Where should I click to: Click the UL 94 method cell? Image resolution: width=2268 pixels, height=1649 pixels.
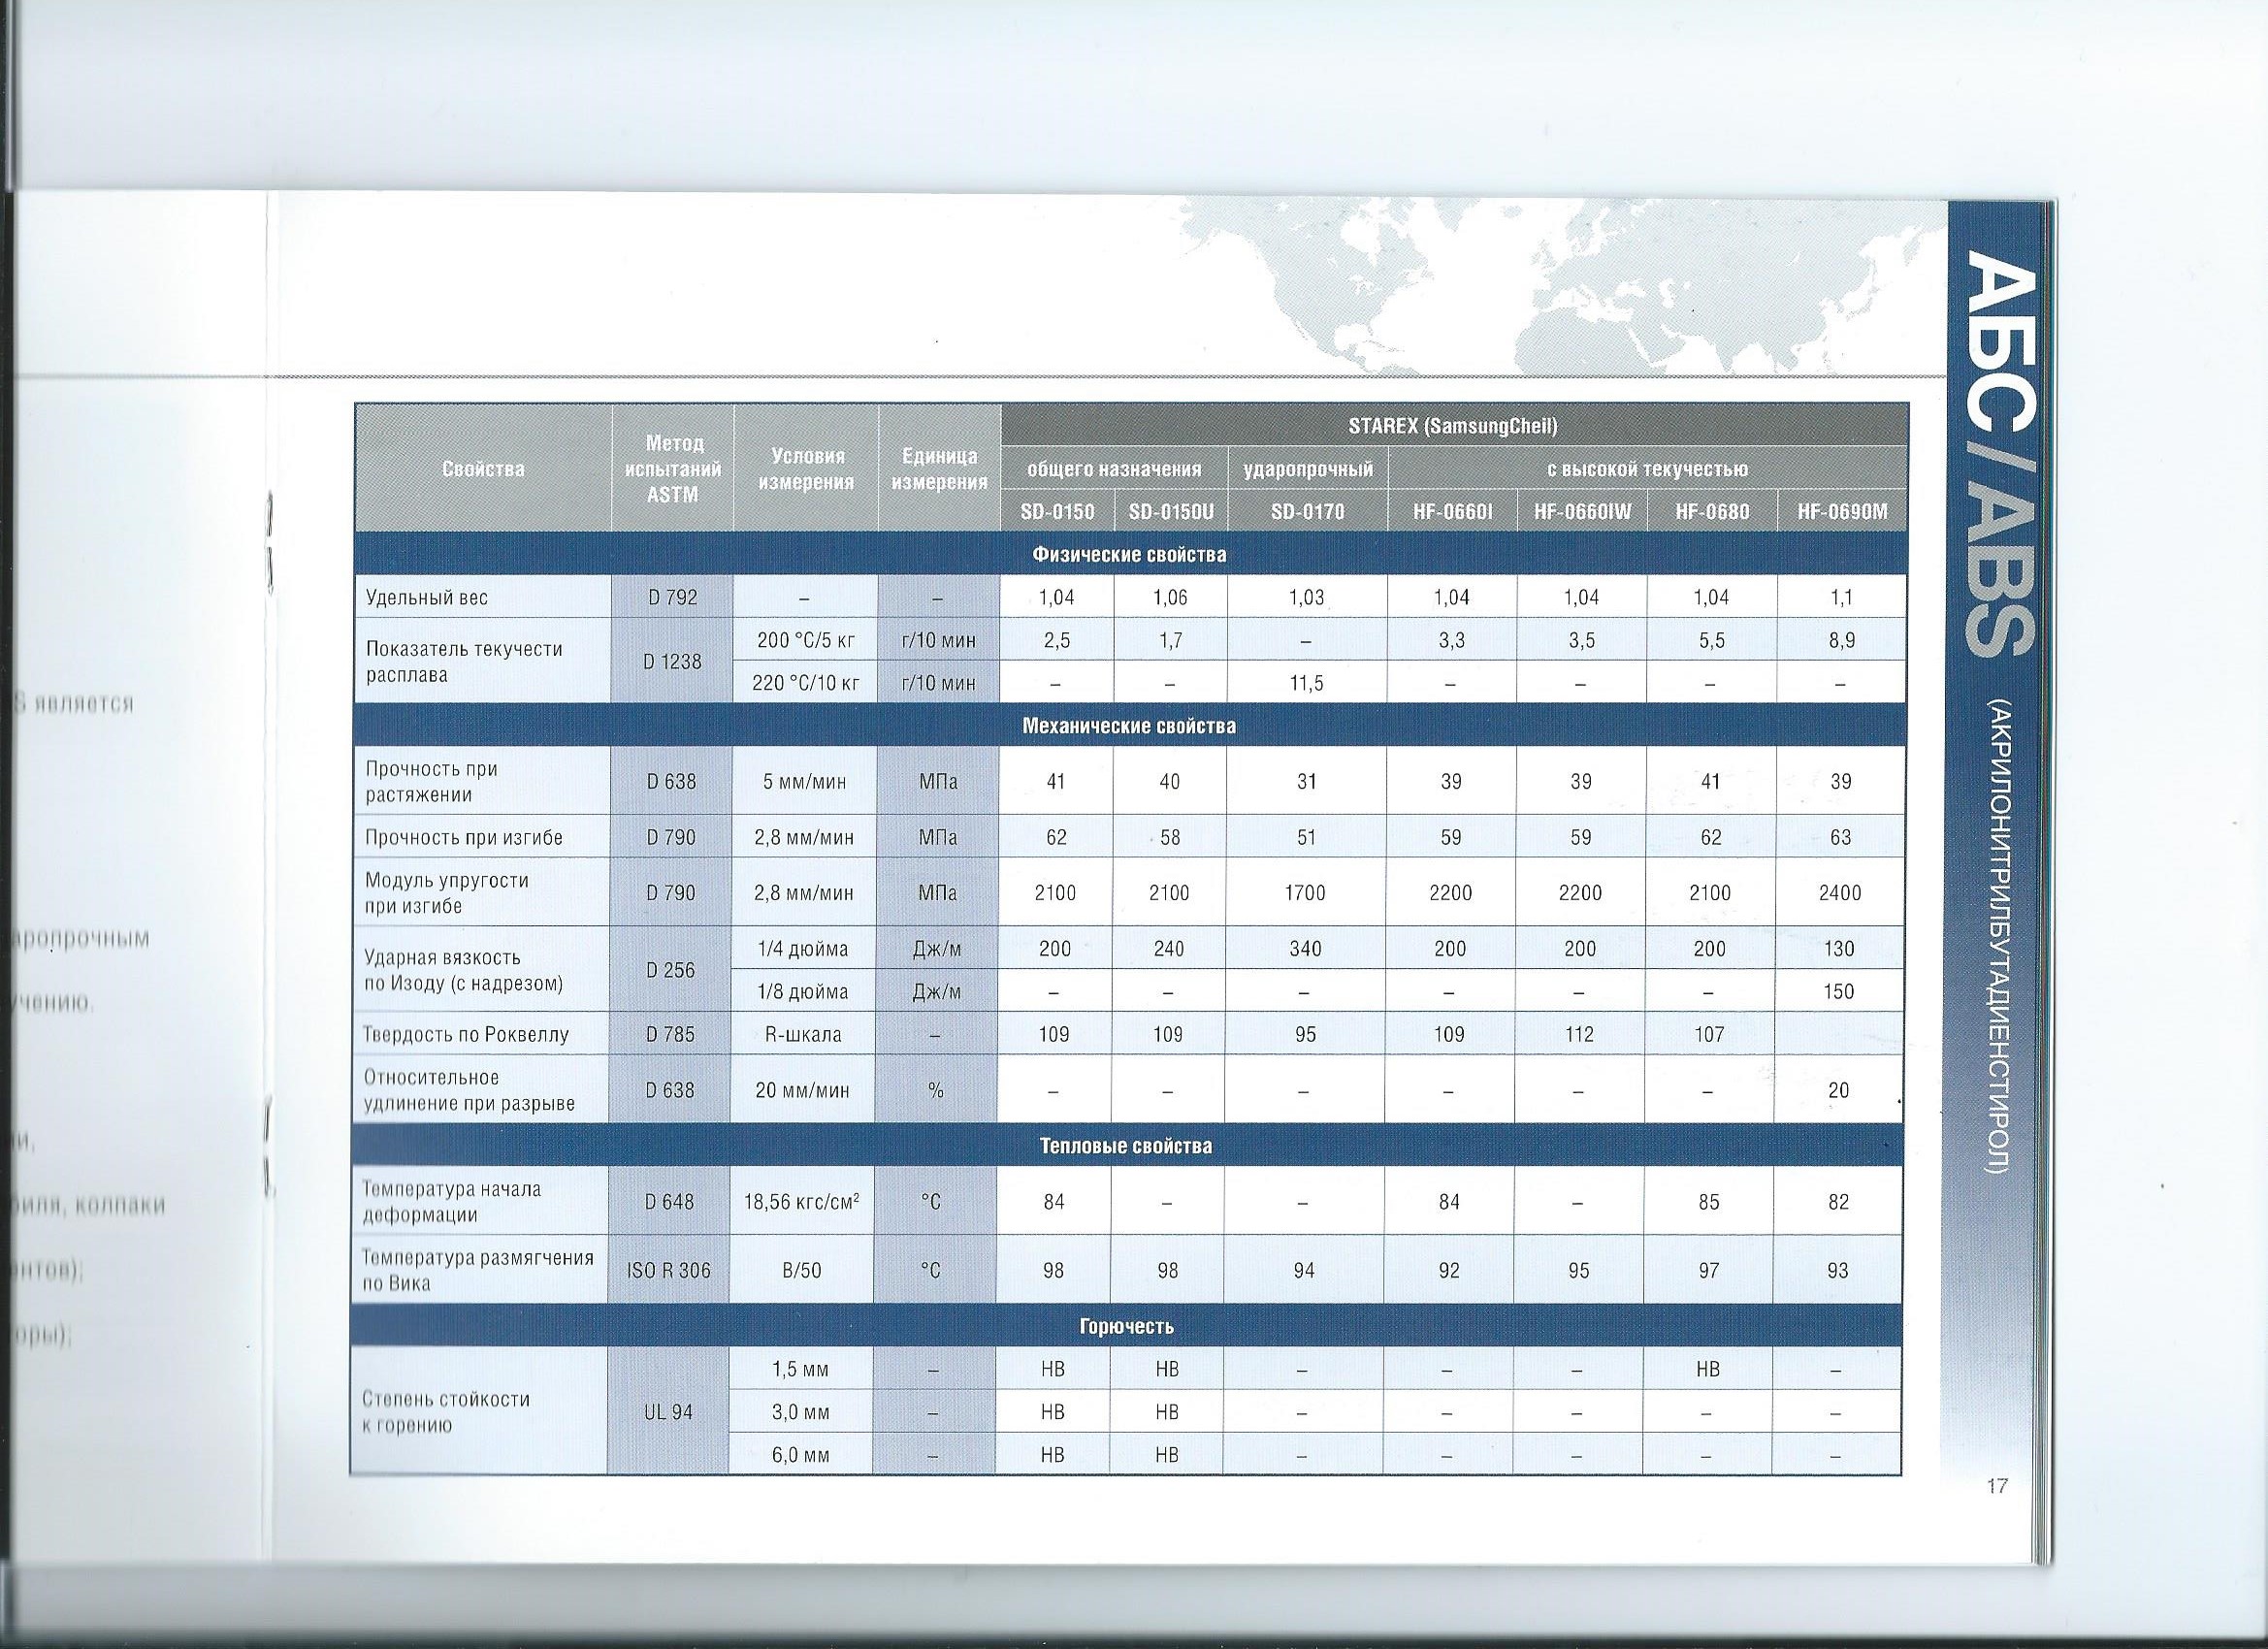pos(669,1412)
